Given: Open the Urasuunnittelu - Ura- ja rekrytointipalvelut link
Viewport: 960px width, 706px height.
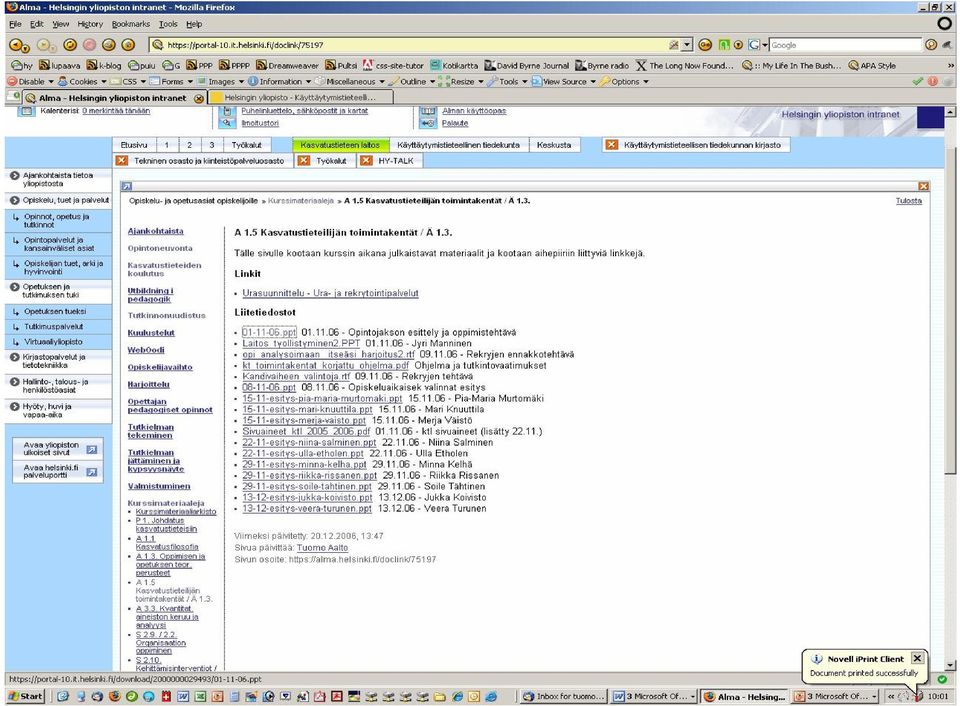Looking at the screenshot, I should point(331,293).
